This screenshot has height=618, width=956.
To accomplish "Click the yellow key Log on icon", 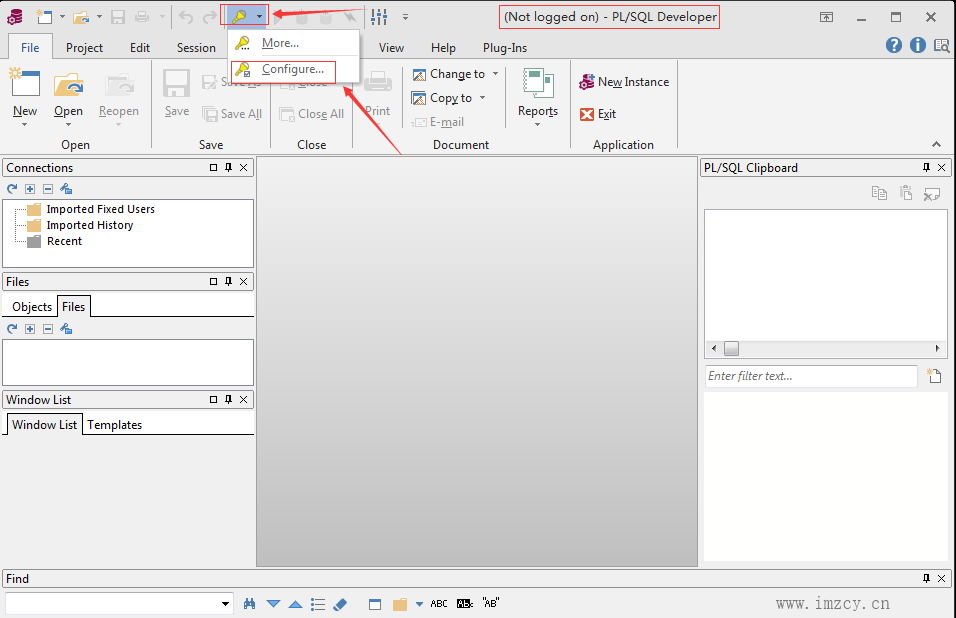I will pos(239,16).
